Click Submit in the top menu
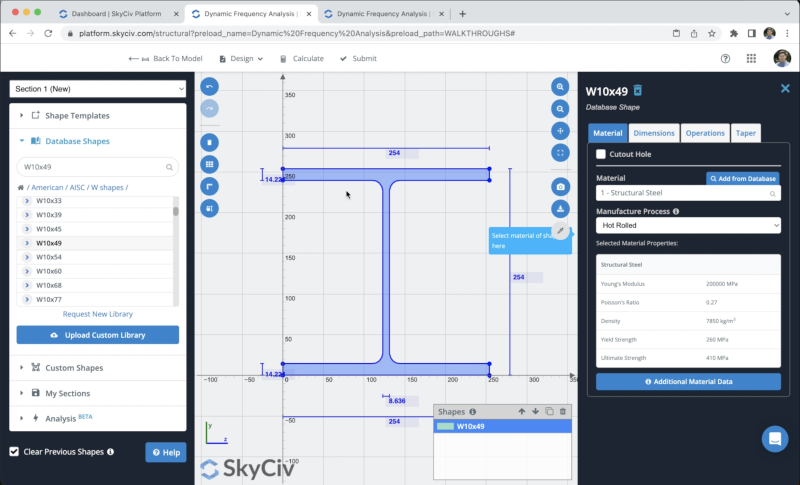Screen dimensions: 800x485 click(x=359, y=59)
